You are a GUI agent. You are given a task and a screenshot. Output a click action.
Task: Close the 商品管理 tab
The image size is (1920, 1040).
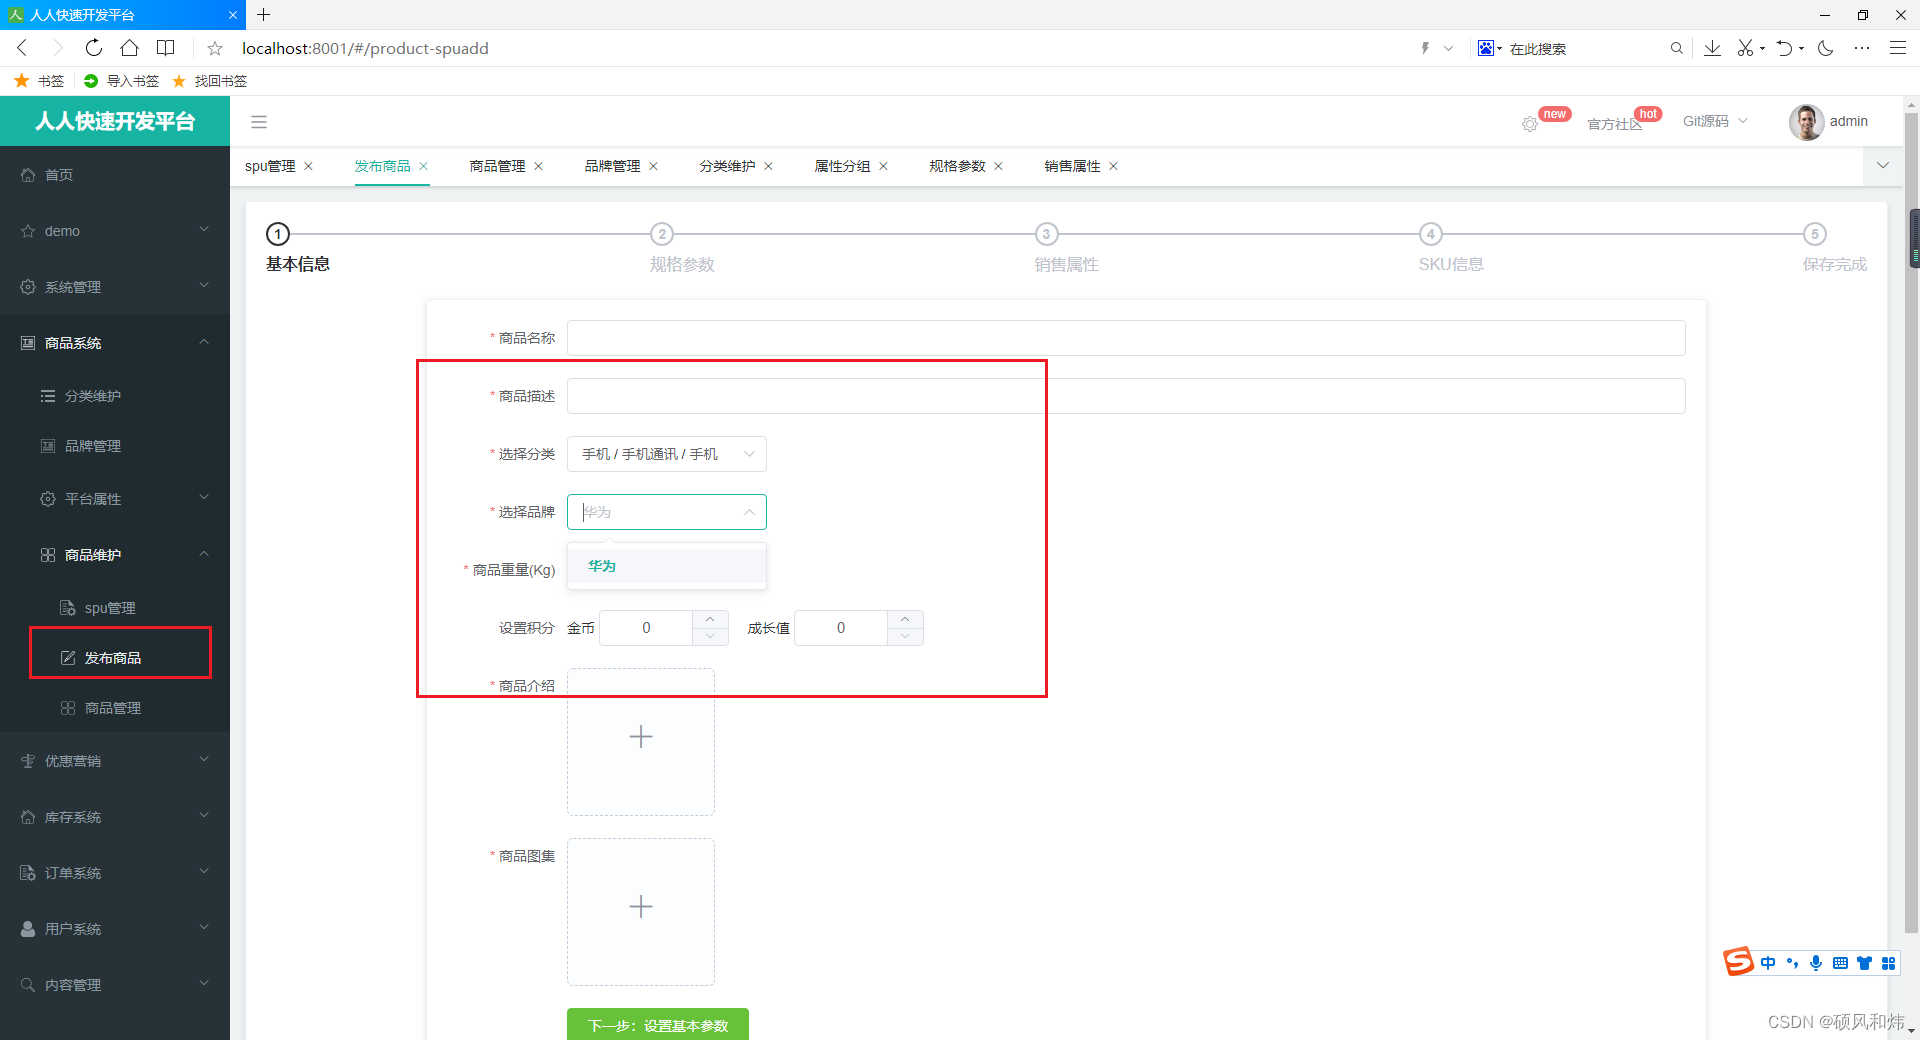pyautogui.click(x=539, y=166)
